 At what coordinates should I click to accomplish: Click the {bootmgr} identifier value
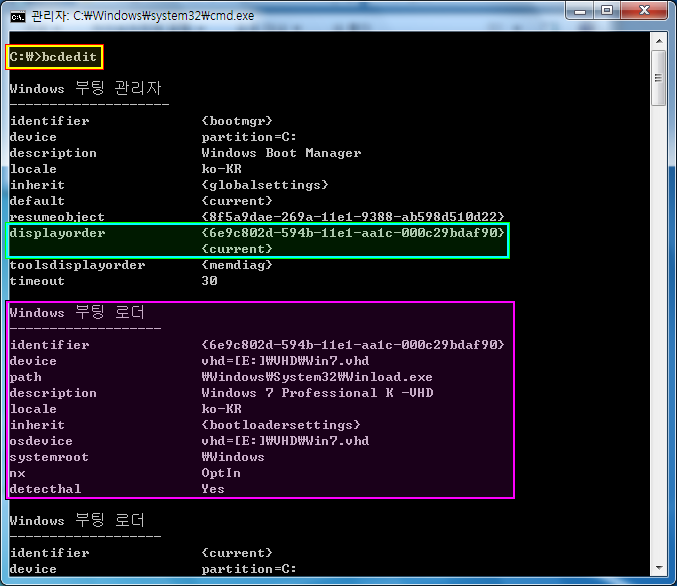[x=237, y=120]
